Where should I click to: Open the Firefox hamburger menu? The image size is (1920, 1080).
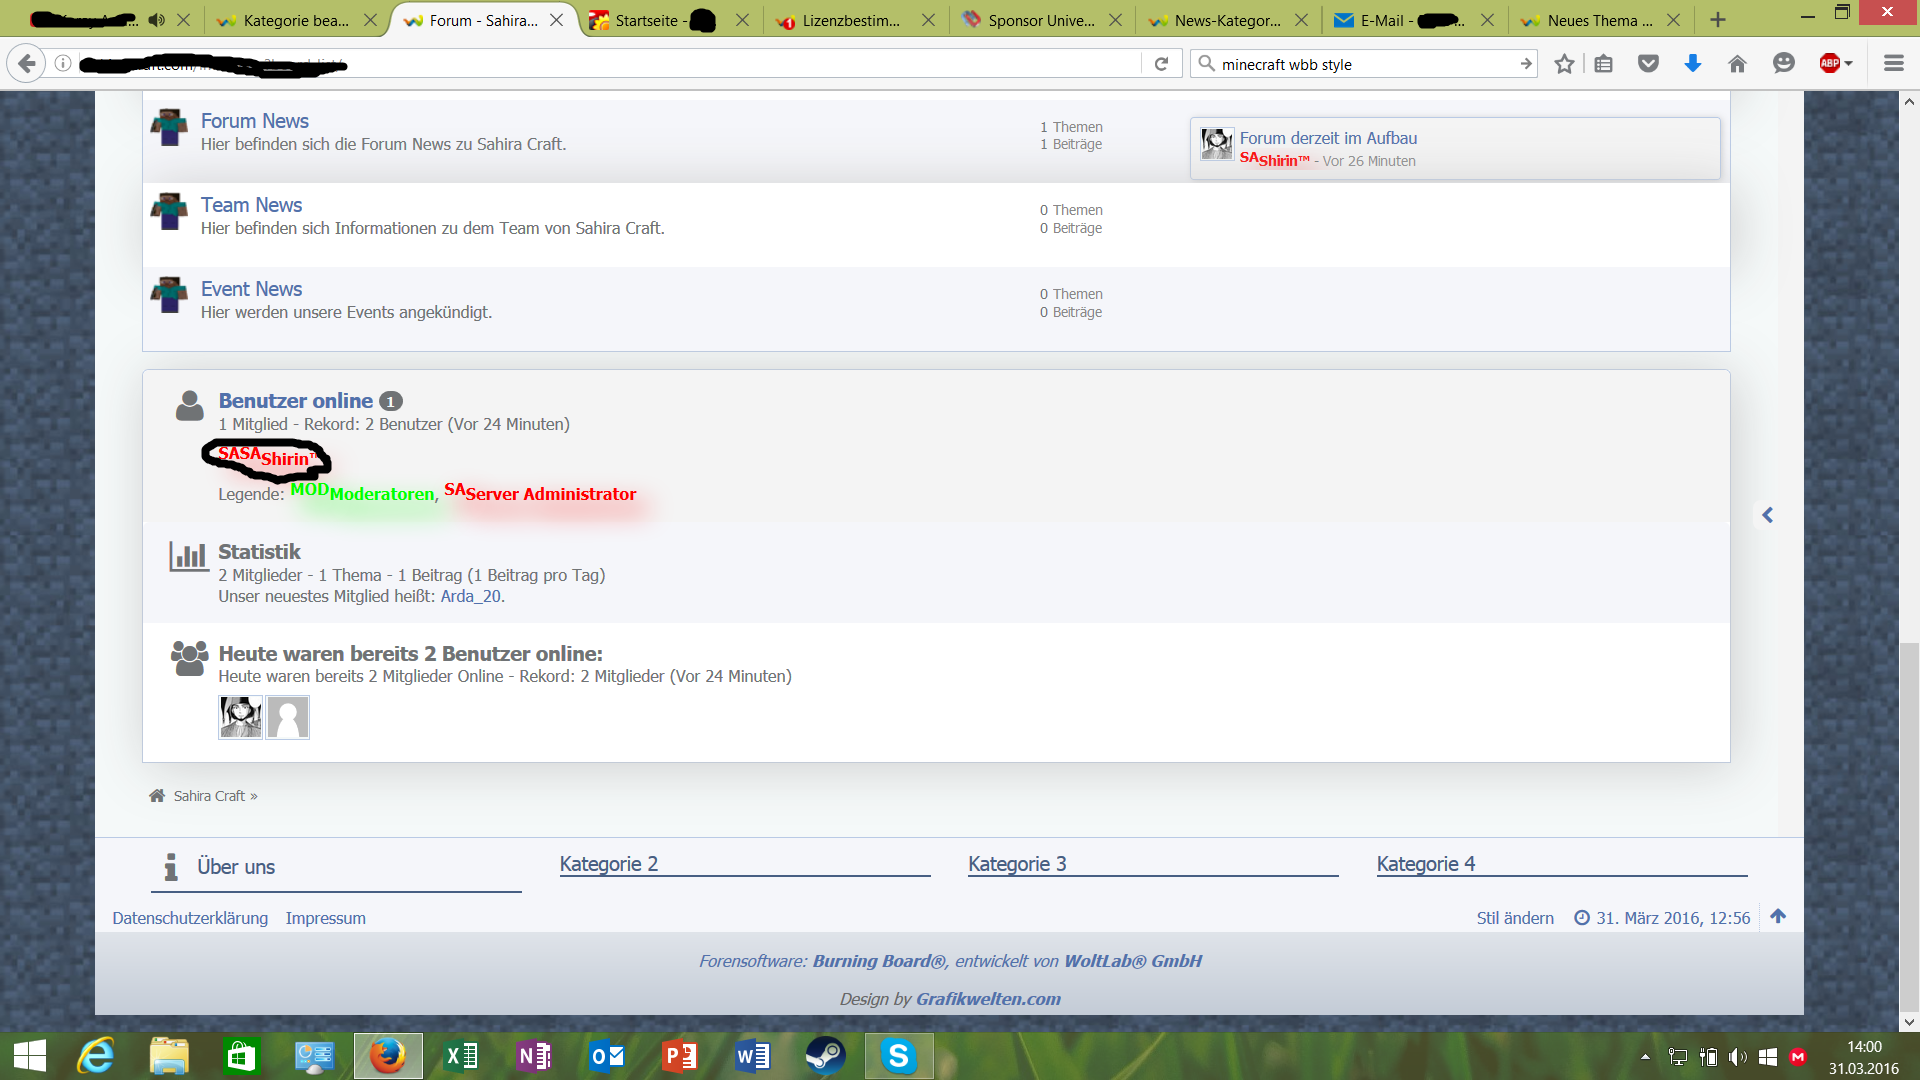[1893, 64]
